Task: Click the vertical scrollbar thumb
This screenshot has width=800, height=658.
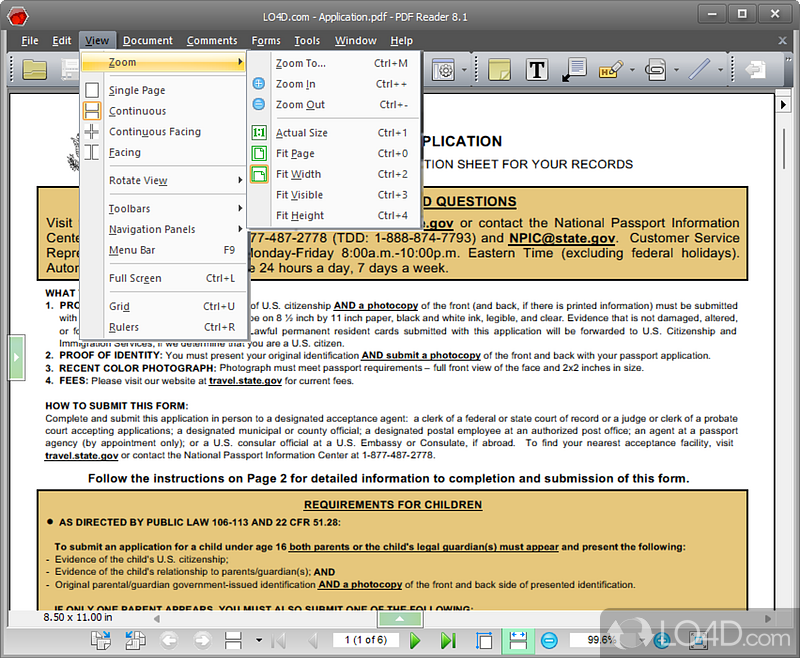Action: 784,149
